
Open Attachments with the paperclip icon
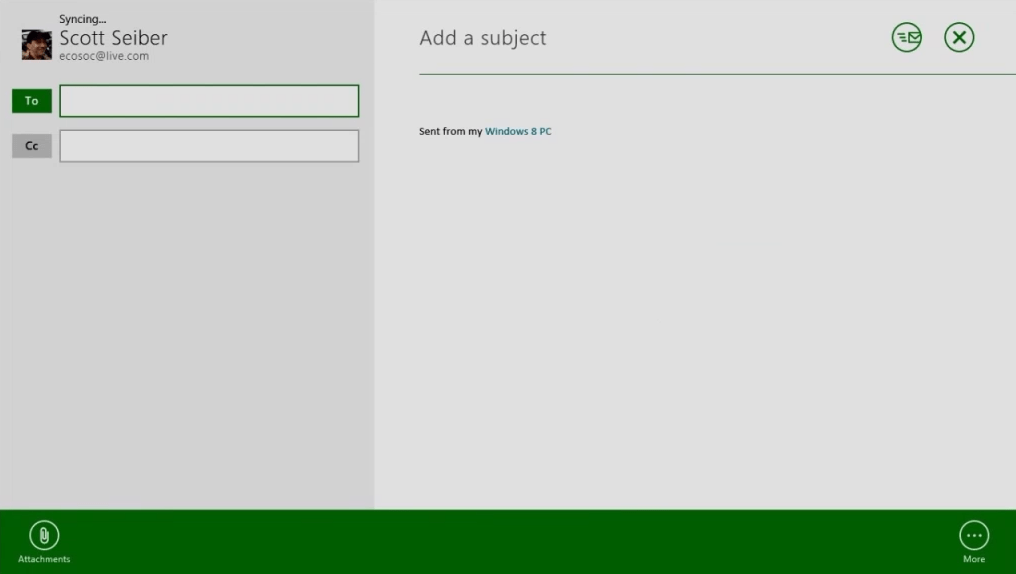tap(44, 535)
